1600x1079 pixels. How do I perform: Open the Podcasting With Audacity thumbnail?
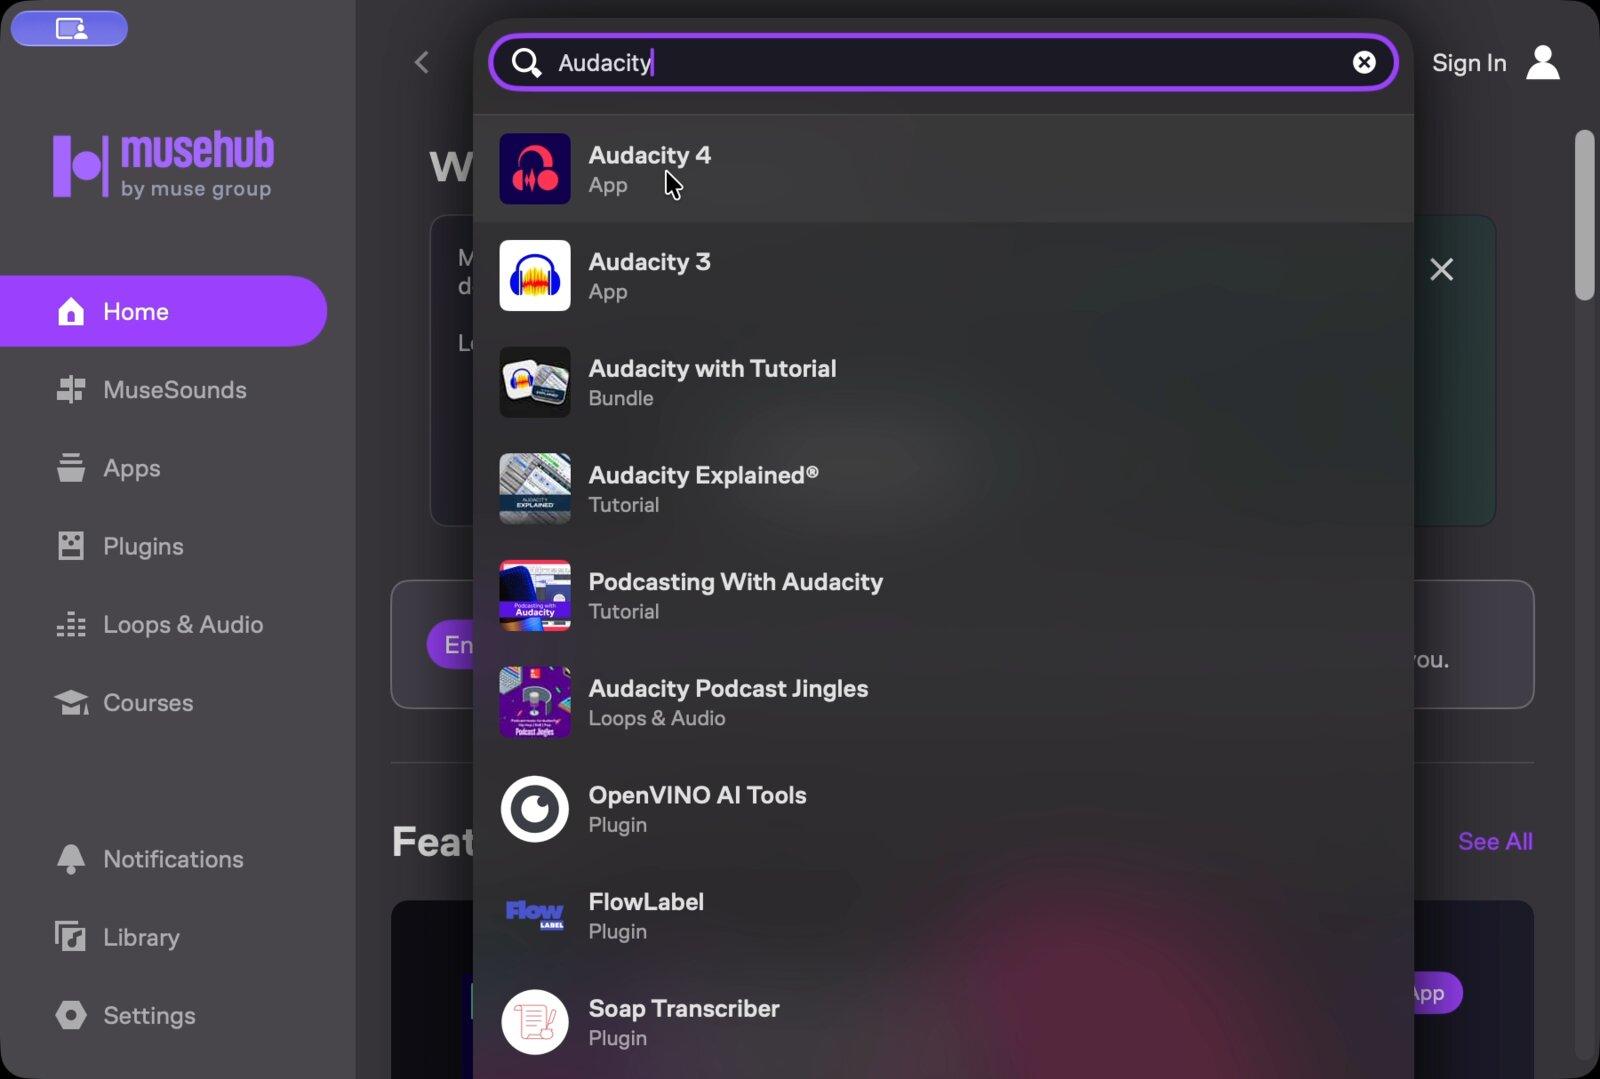click(x=535, y=596)
